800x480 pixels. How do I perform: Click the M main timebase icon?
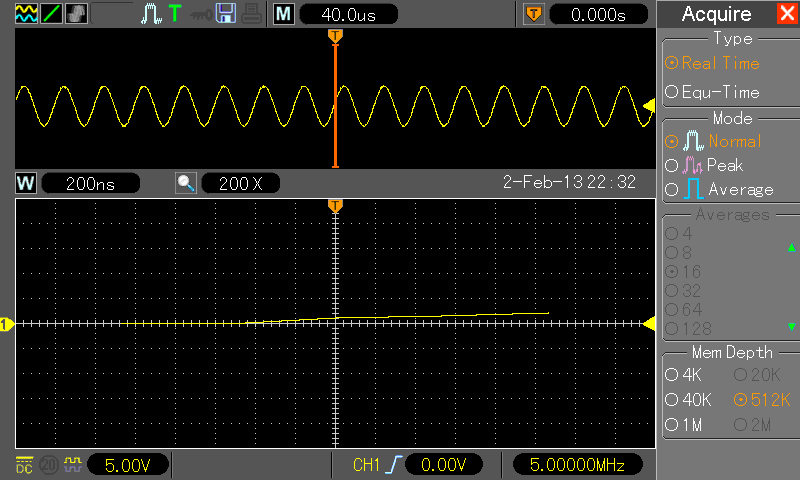(284, 14)
